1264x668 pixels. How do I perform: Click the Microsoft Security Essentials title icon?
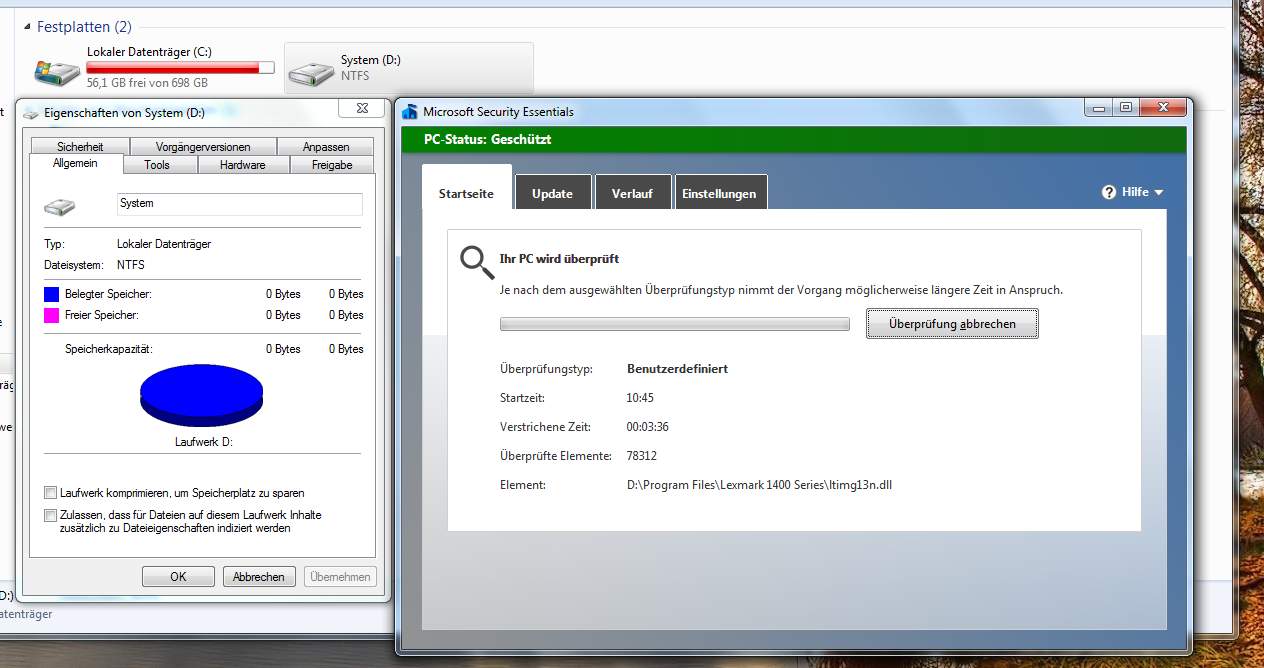(410, 112)
